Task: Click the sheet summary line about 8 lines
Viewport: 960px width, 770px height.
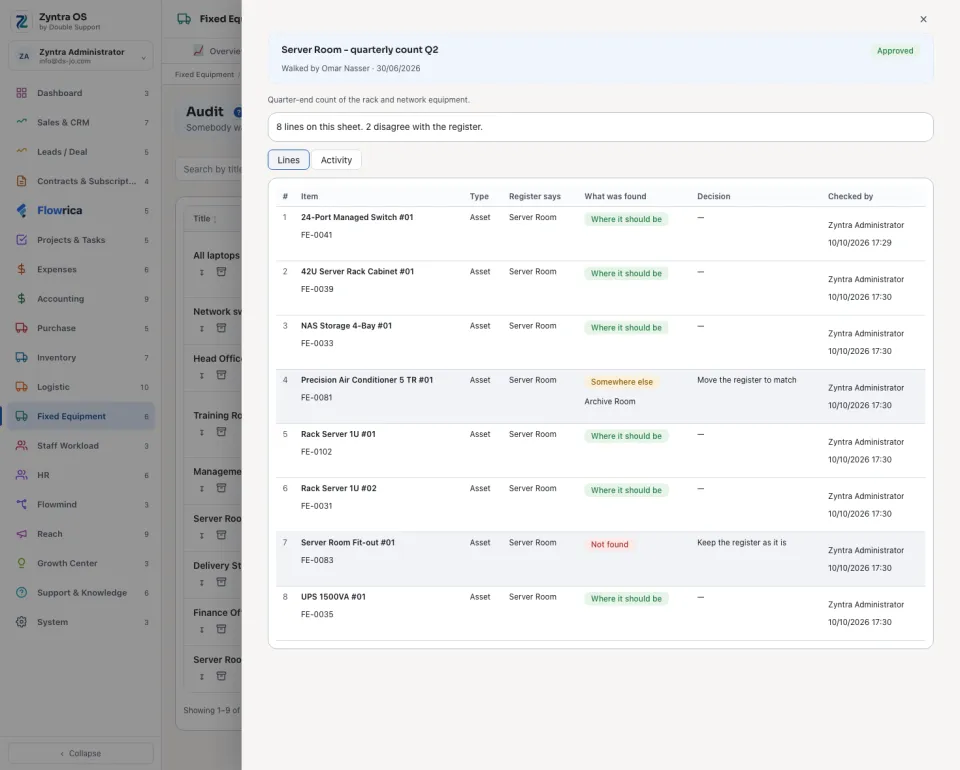Action: (x=600, y=127)
